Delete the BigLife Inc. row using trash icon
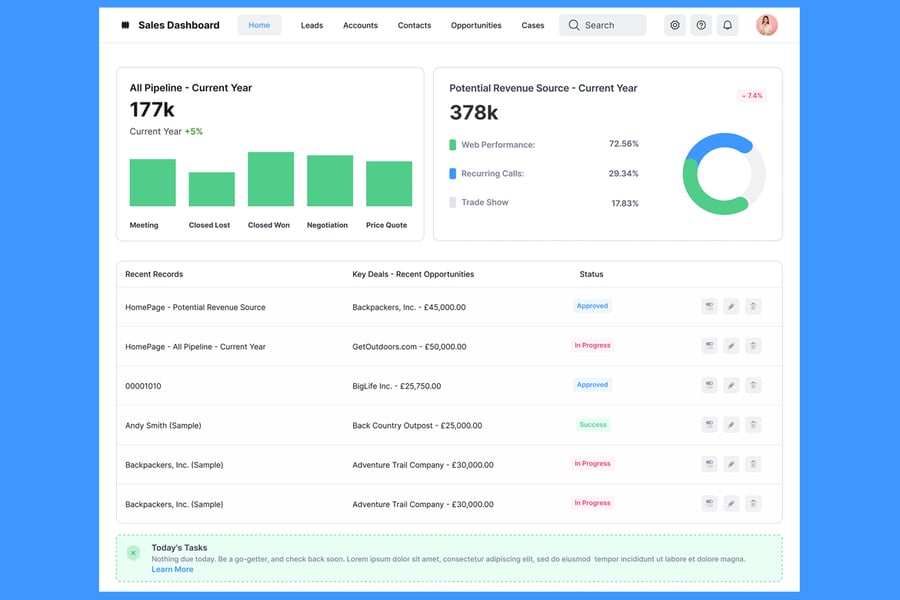The image size is (900, 600). (x=753, y=385)
